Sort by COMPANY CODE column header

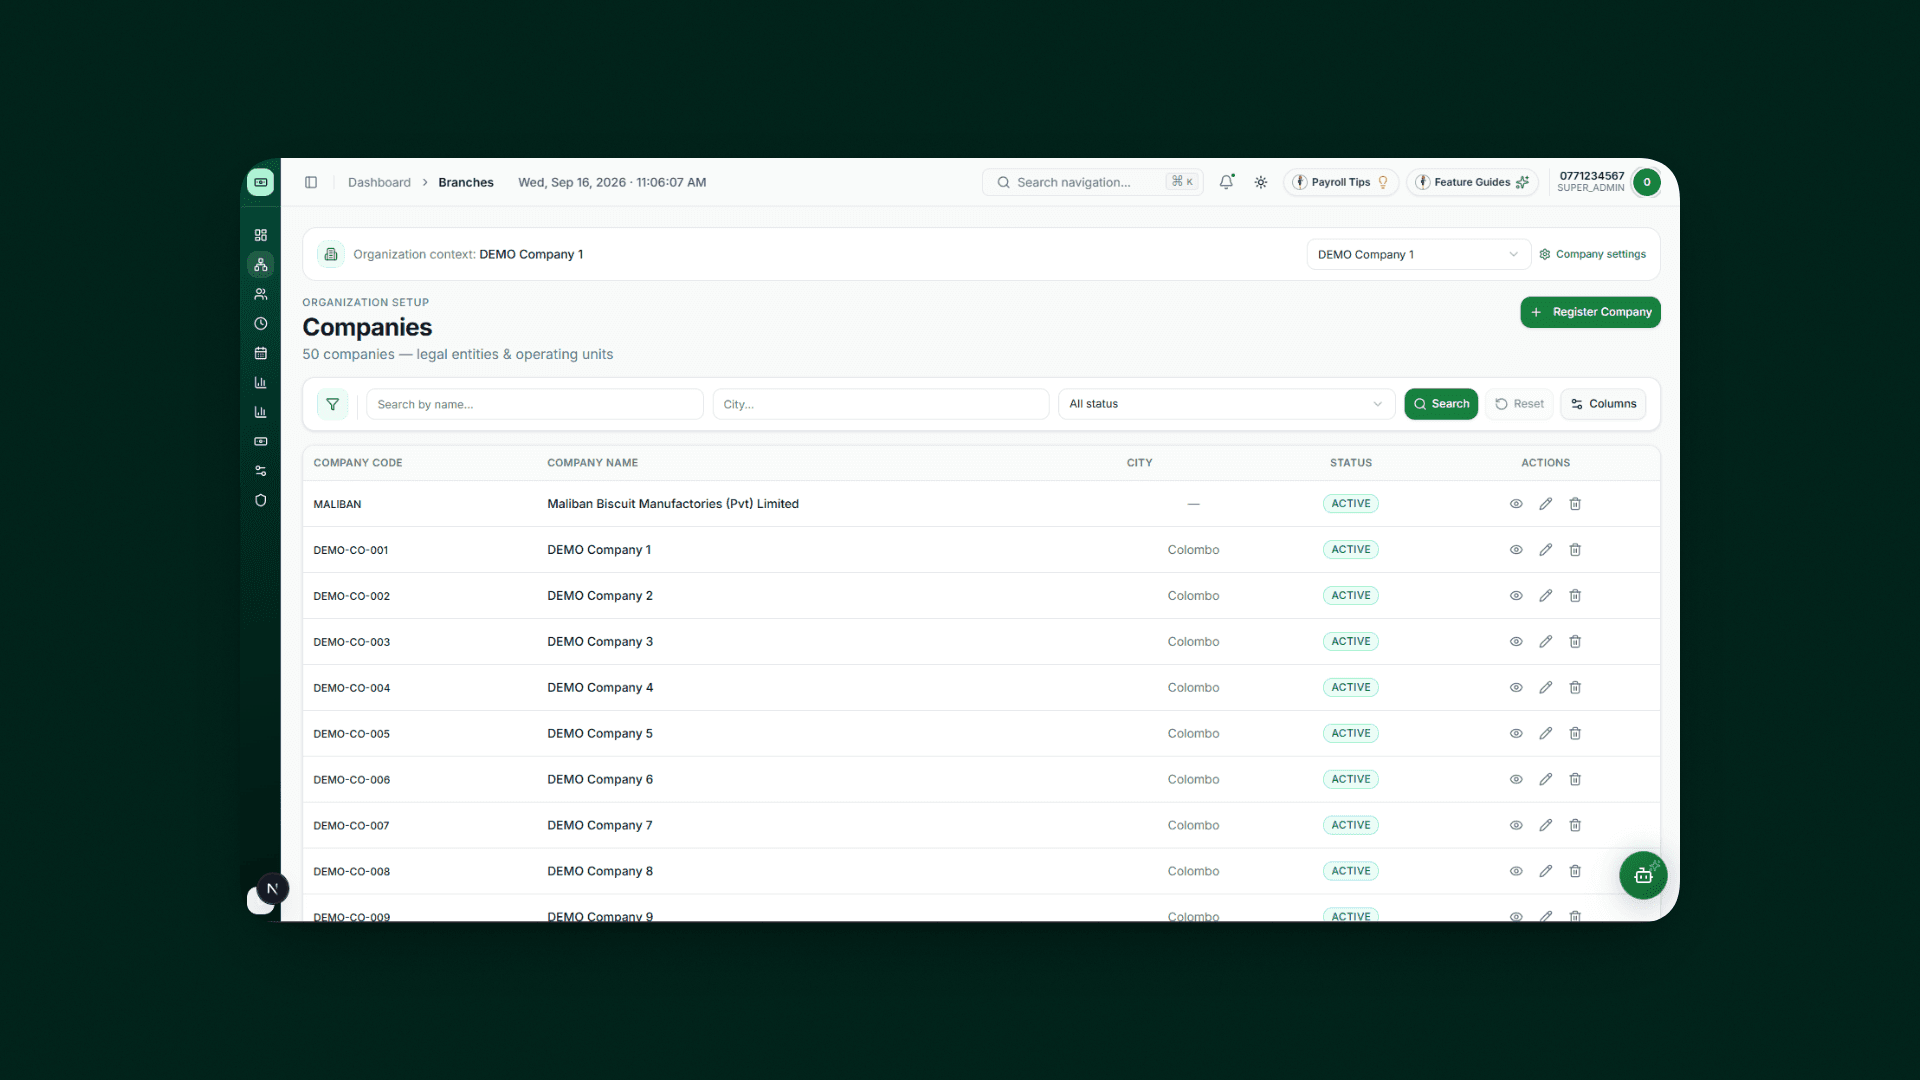pyautogui.click(x=358, y=463)
